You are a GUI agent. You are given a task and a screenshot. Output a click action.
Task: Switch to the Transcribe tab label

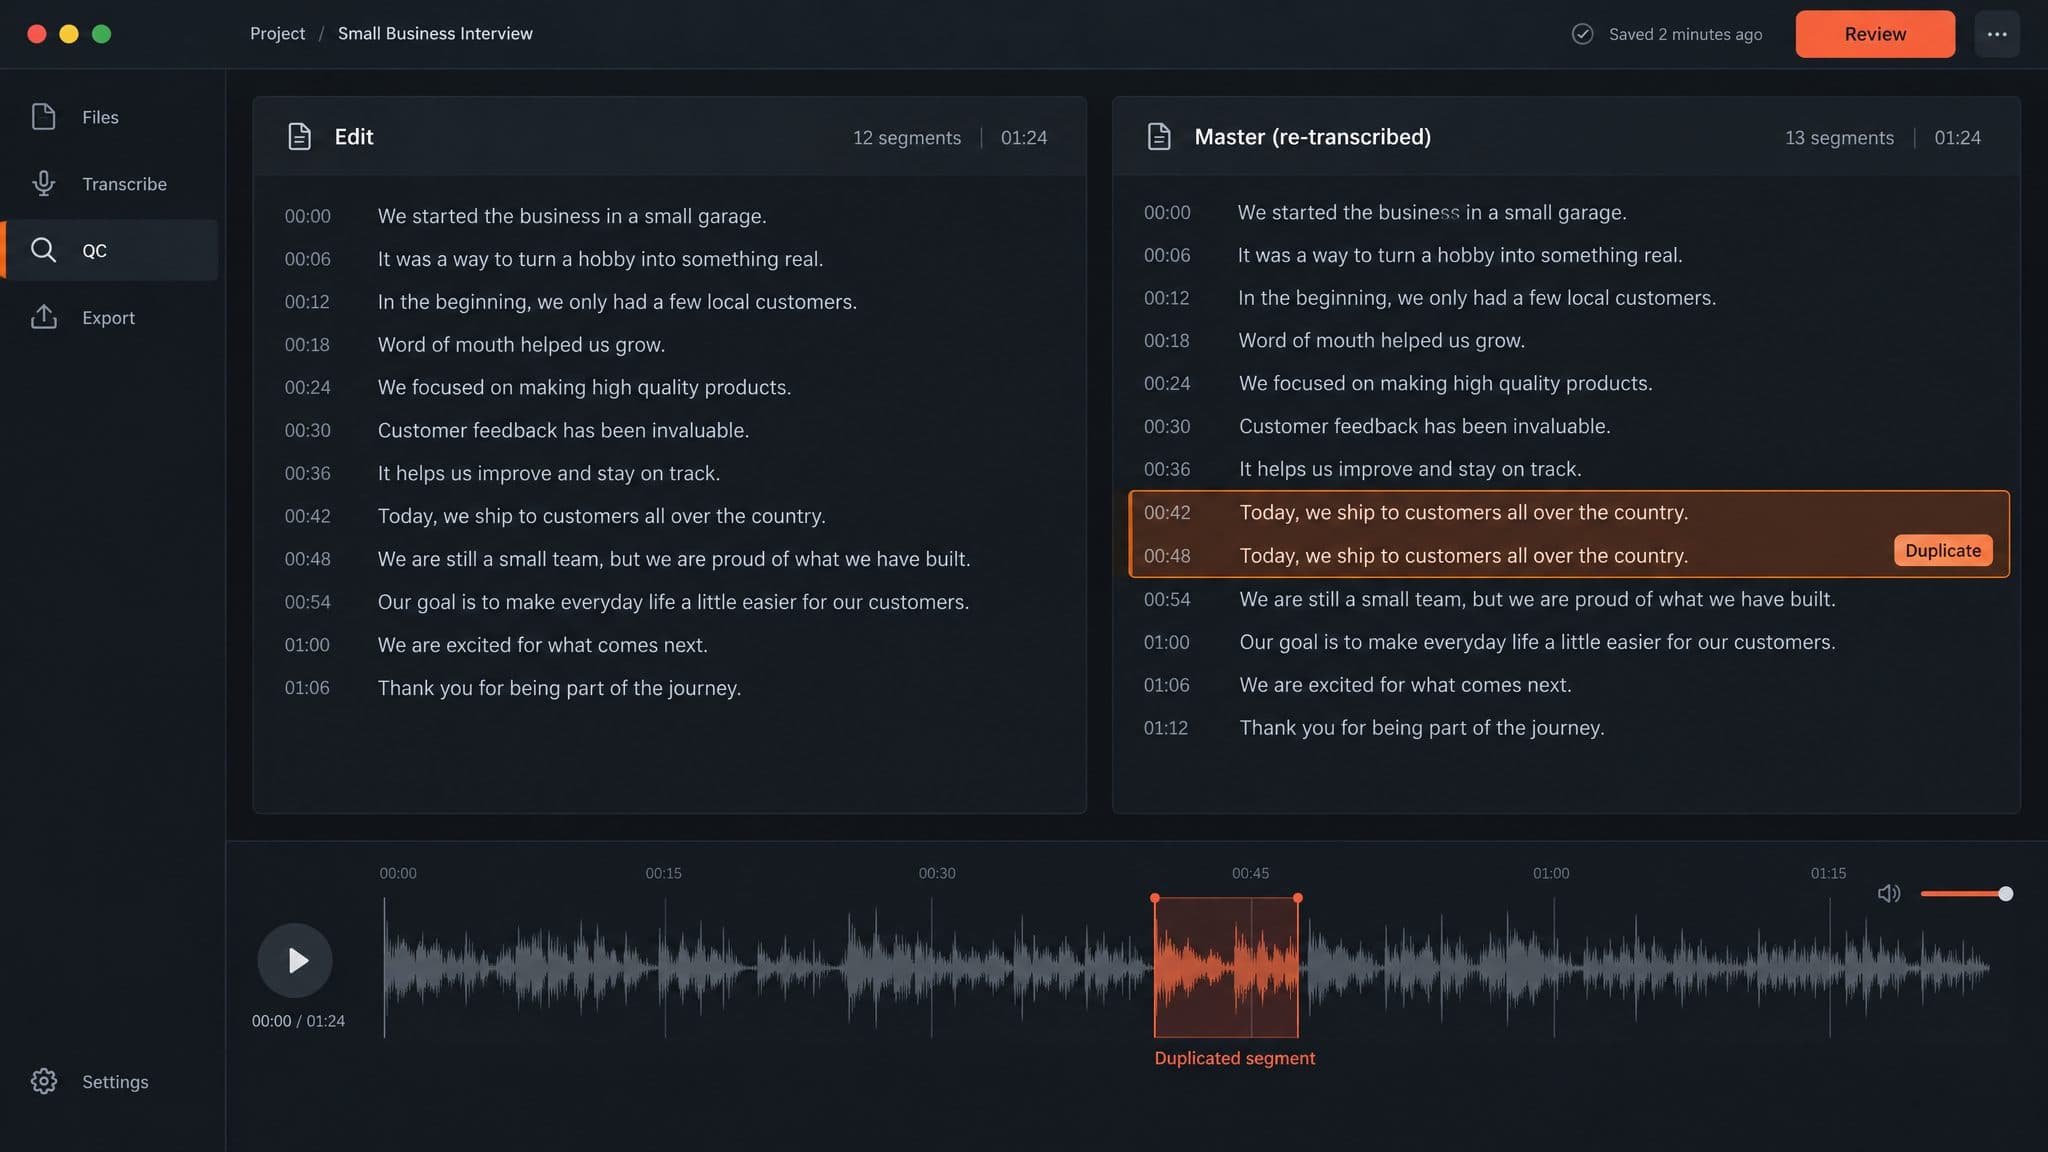[124, 184]
